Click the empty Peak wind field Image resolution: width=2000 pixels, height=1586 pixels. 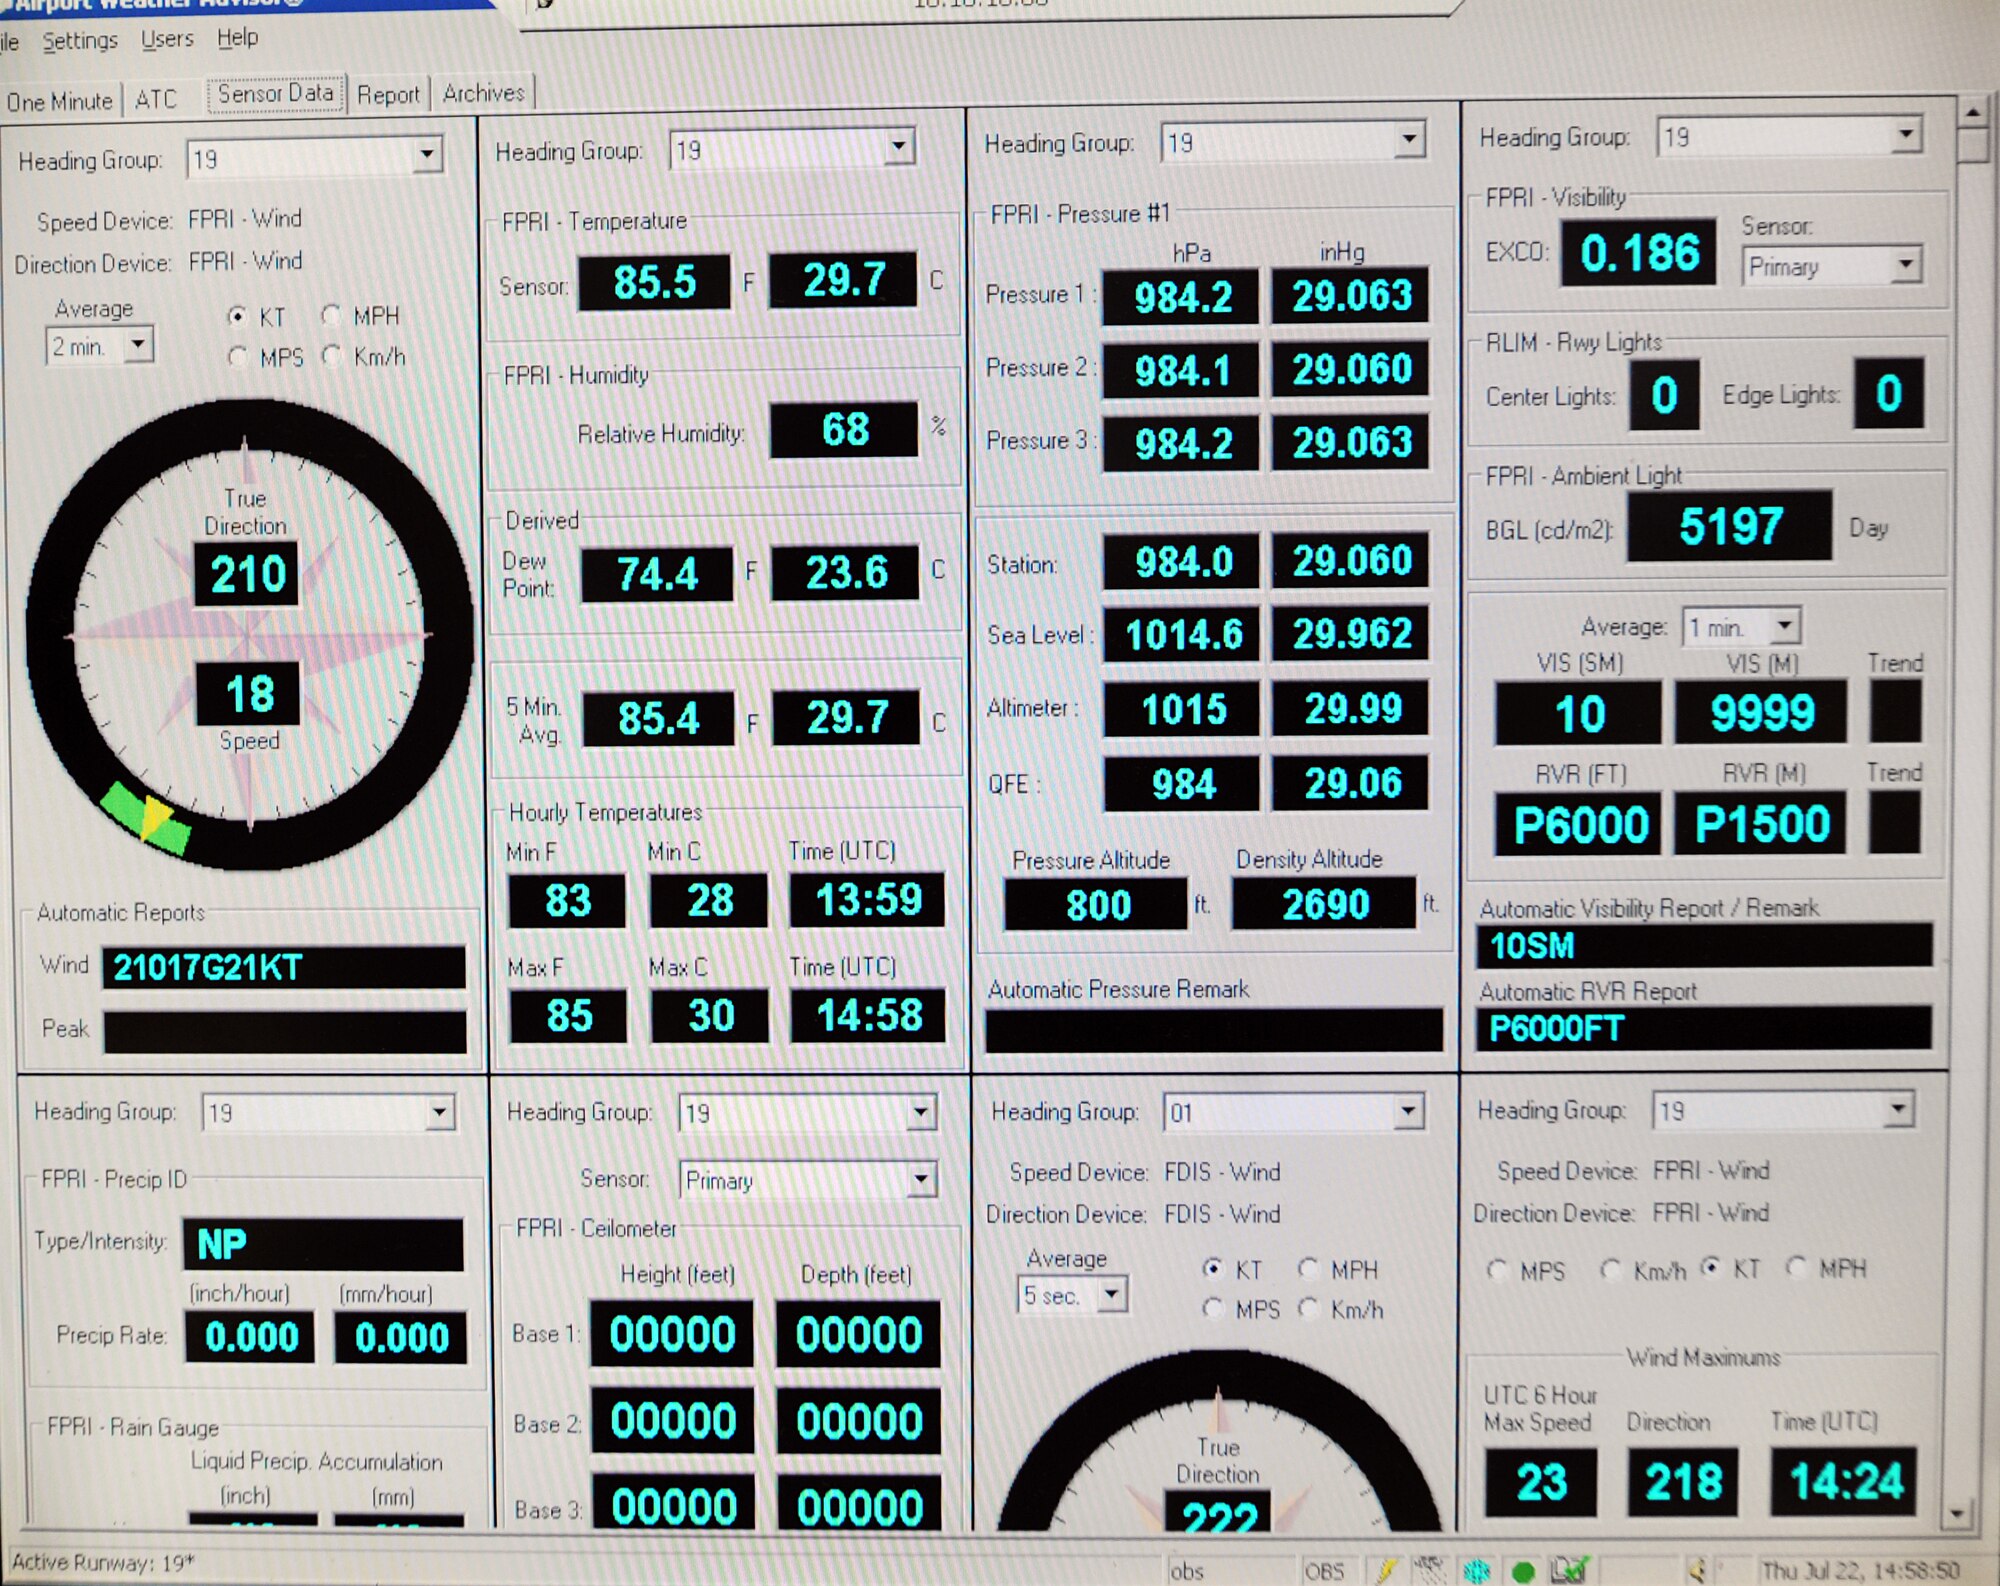tap(285, 1031)
